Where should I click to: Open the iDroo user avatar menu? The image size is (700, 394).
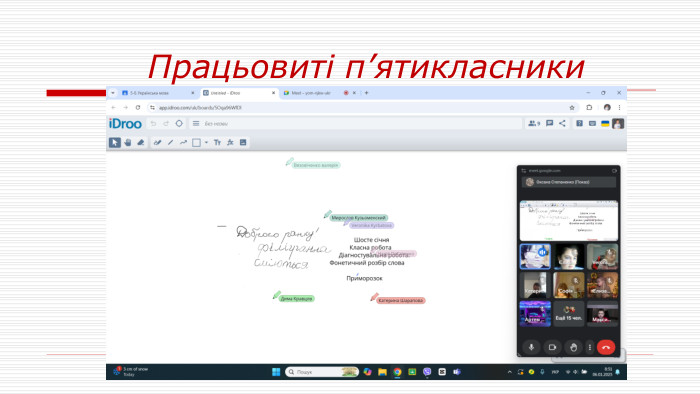point(618,124)
